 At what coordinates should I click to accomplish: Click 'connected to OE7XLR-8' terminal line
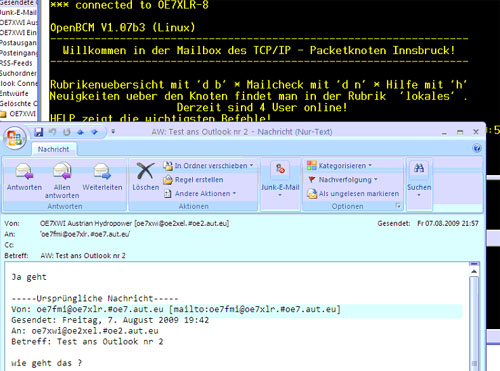[129, 5]
